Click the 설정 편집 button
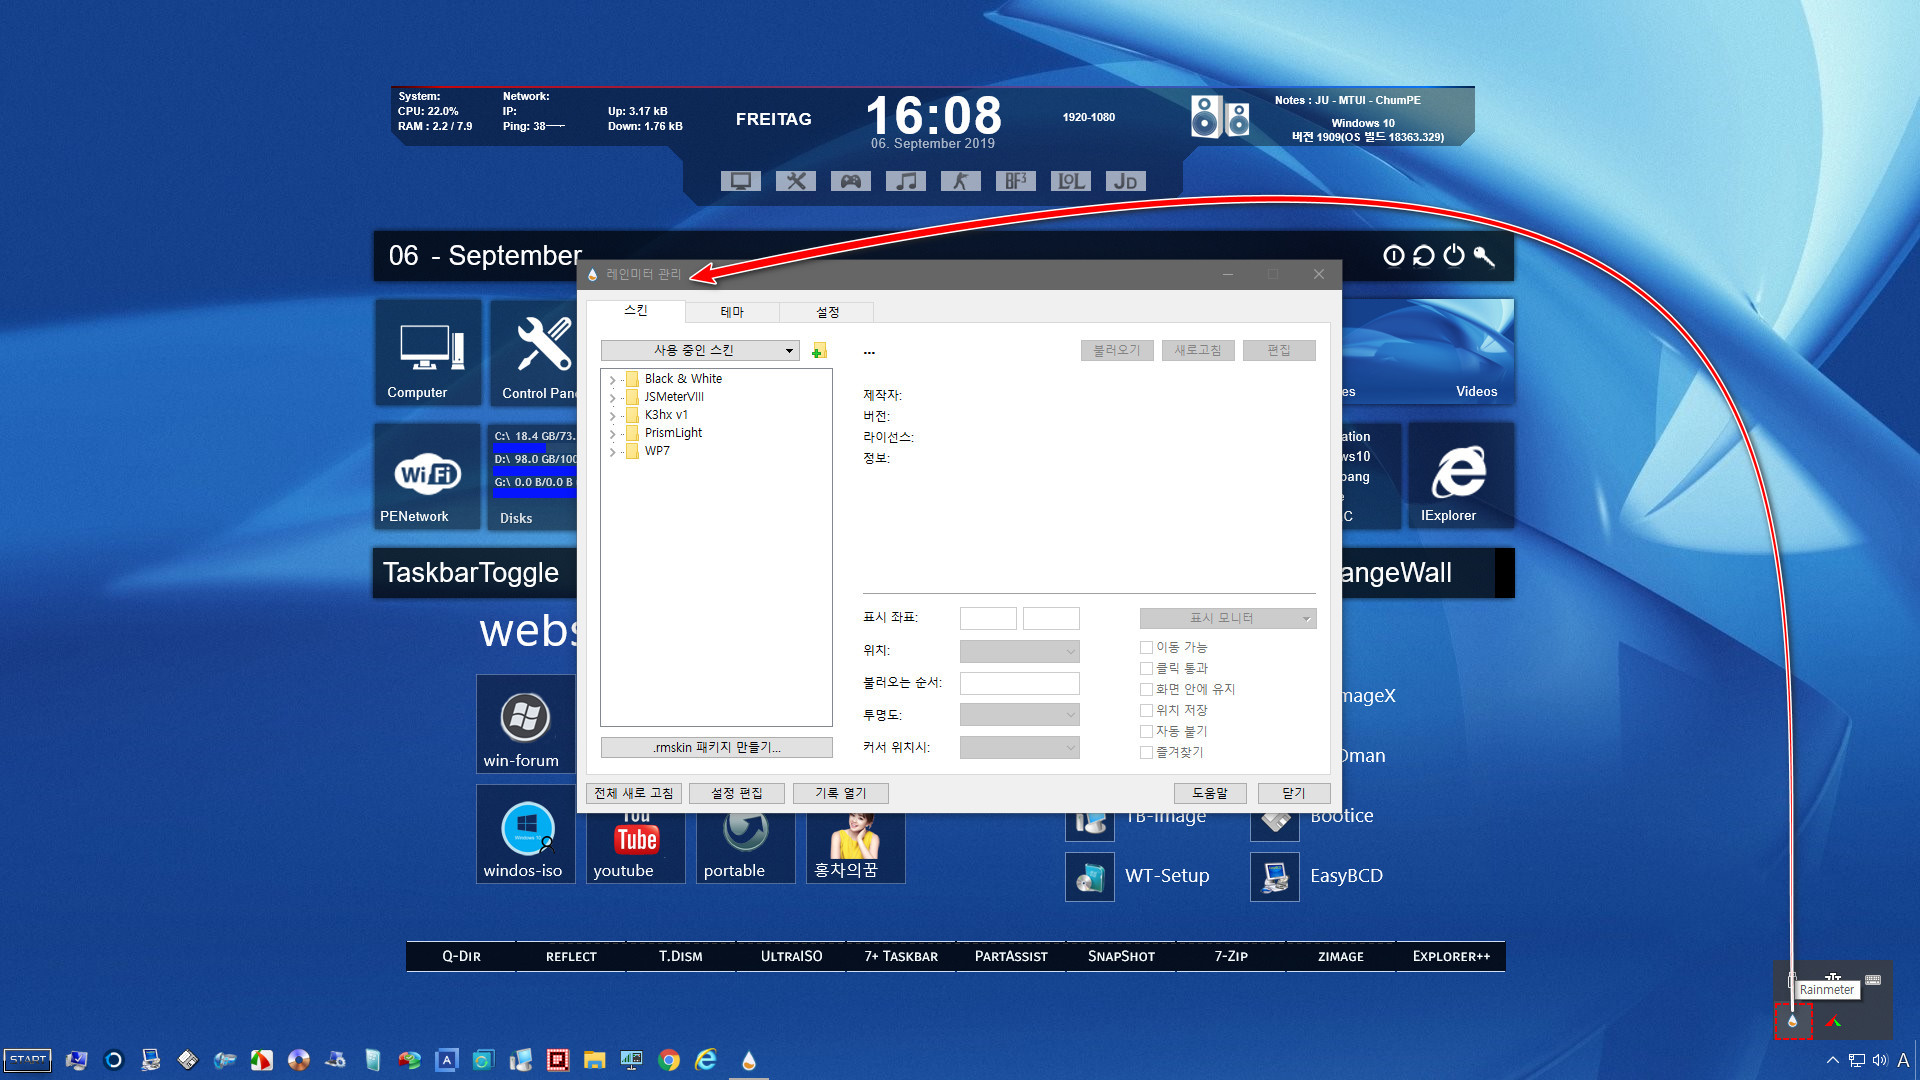 [737, 793]
